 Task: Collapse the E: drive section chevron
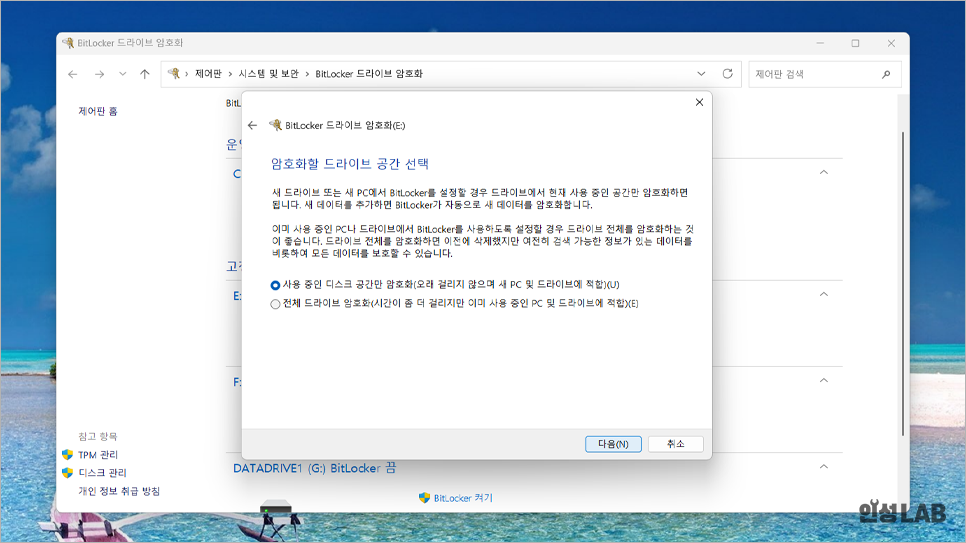tap(824, 294)
